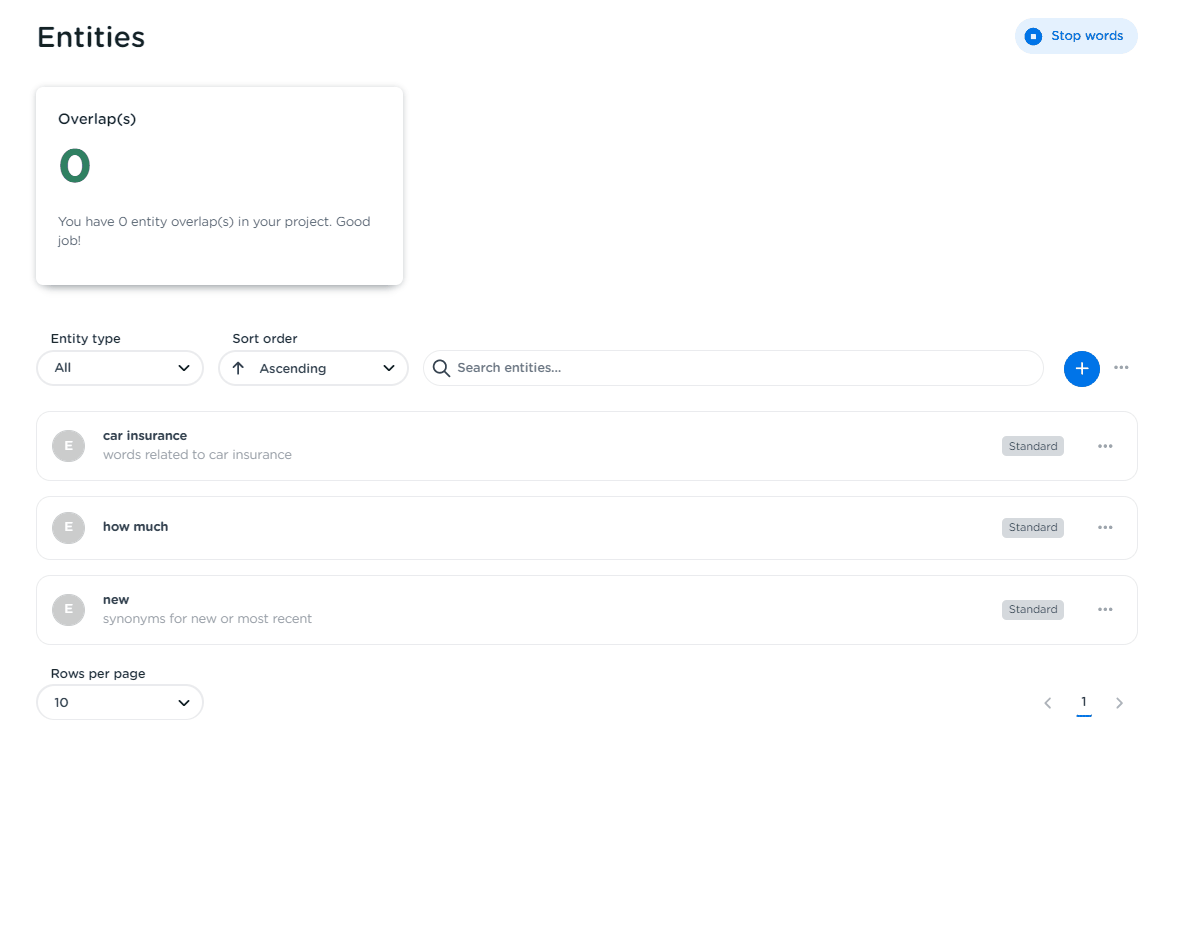Open three-dot menu for car insurance entity

coord(1104,446)
